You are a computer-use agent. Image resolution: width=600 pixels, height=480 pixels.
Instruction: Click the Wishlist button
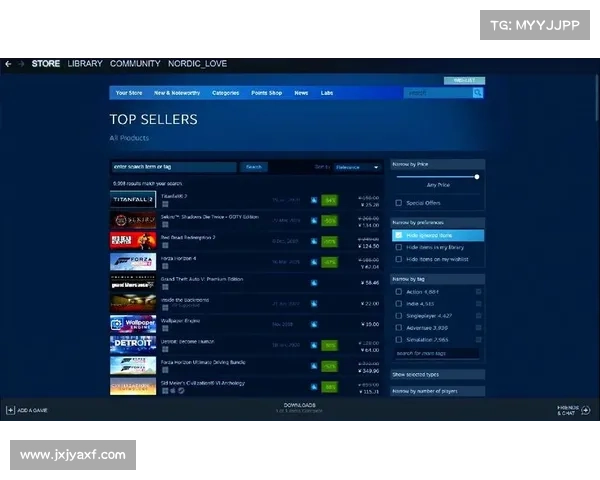464,80
